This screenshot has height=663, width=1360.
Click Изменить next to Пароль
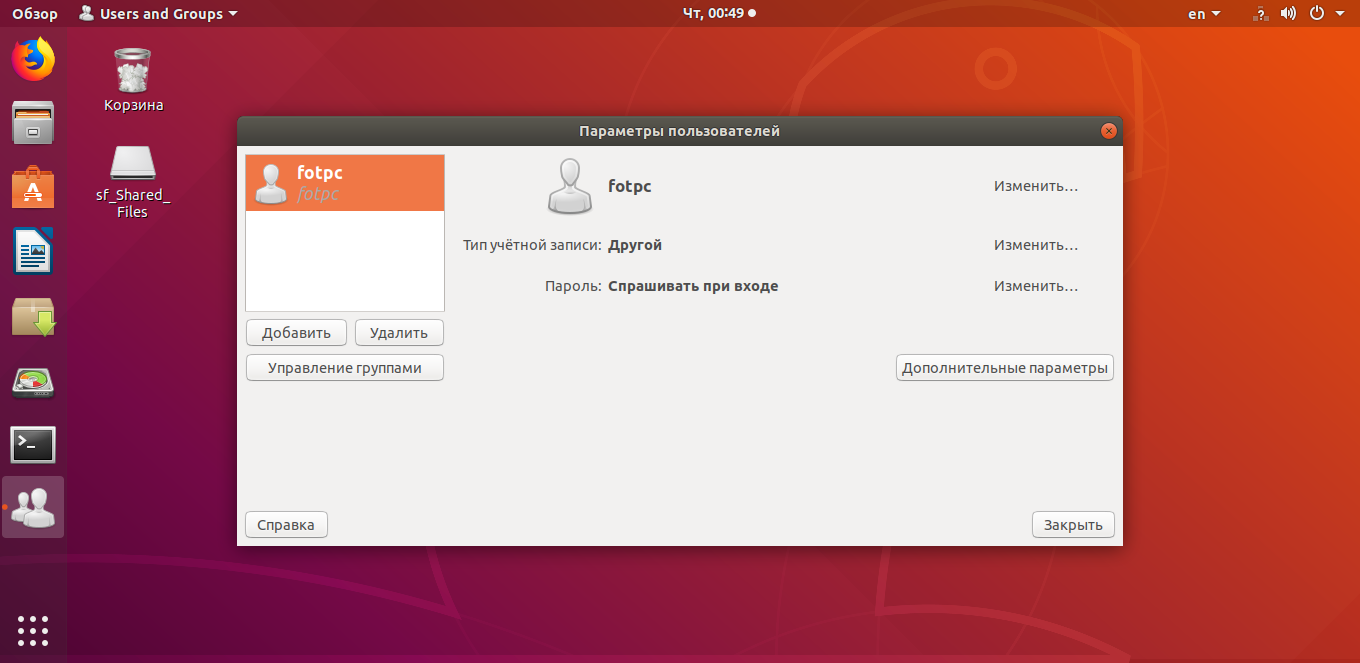[x=1035, y=285]
